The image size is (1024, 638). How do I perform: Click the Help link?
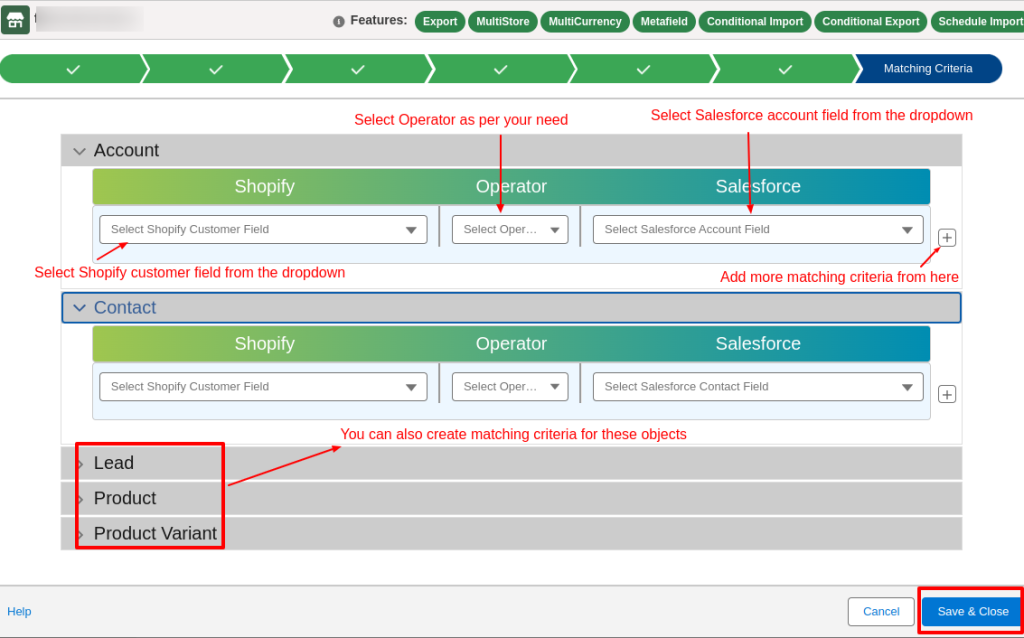coord(19,612)
